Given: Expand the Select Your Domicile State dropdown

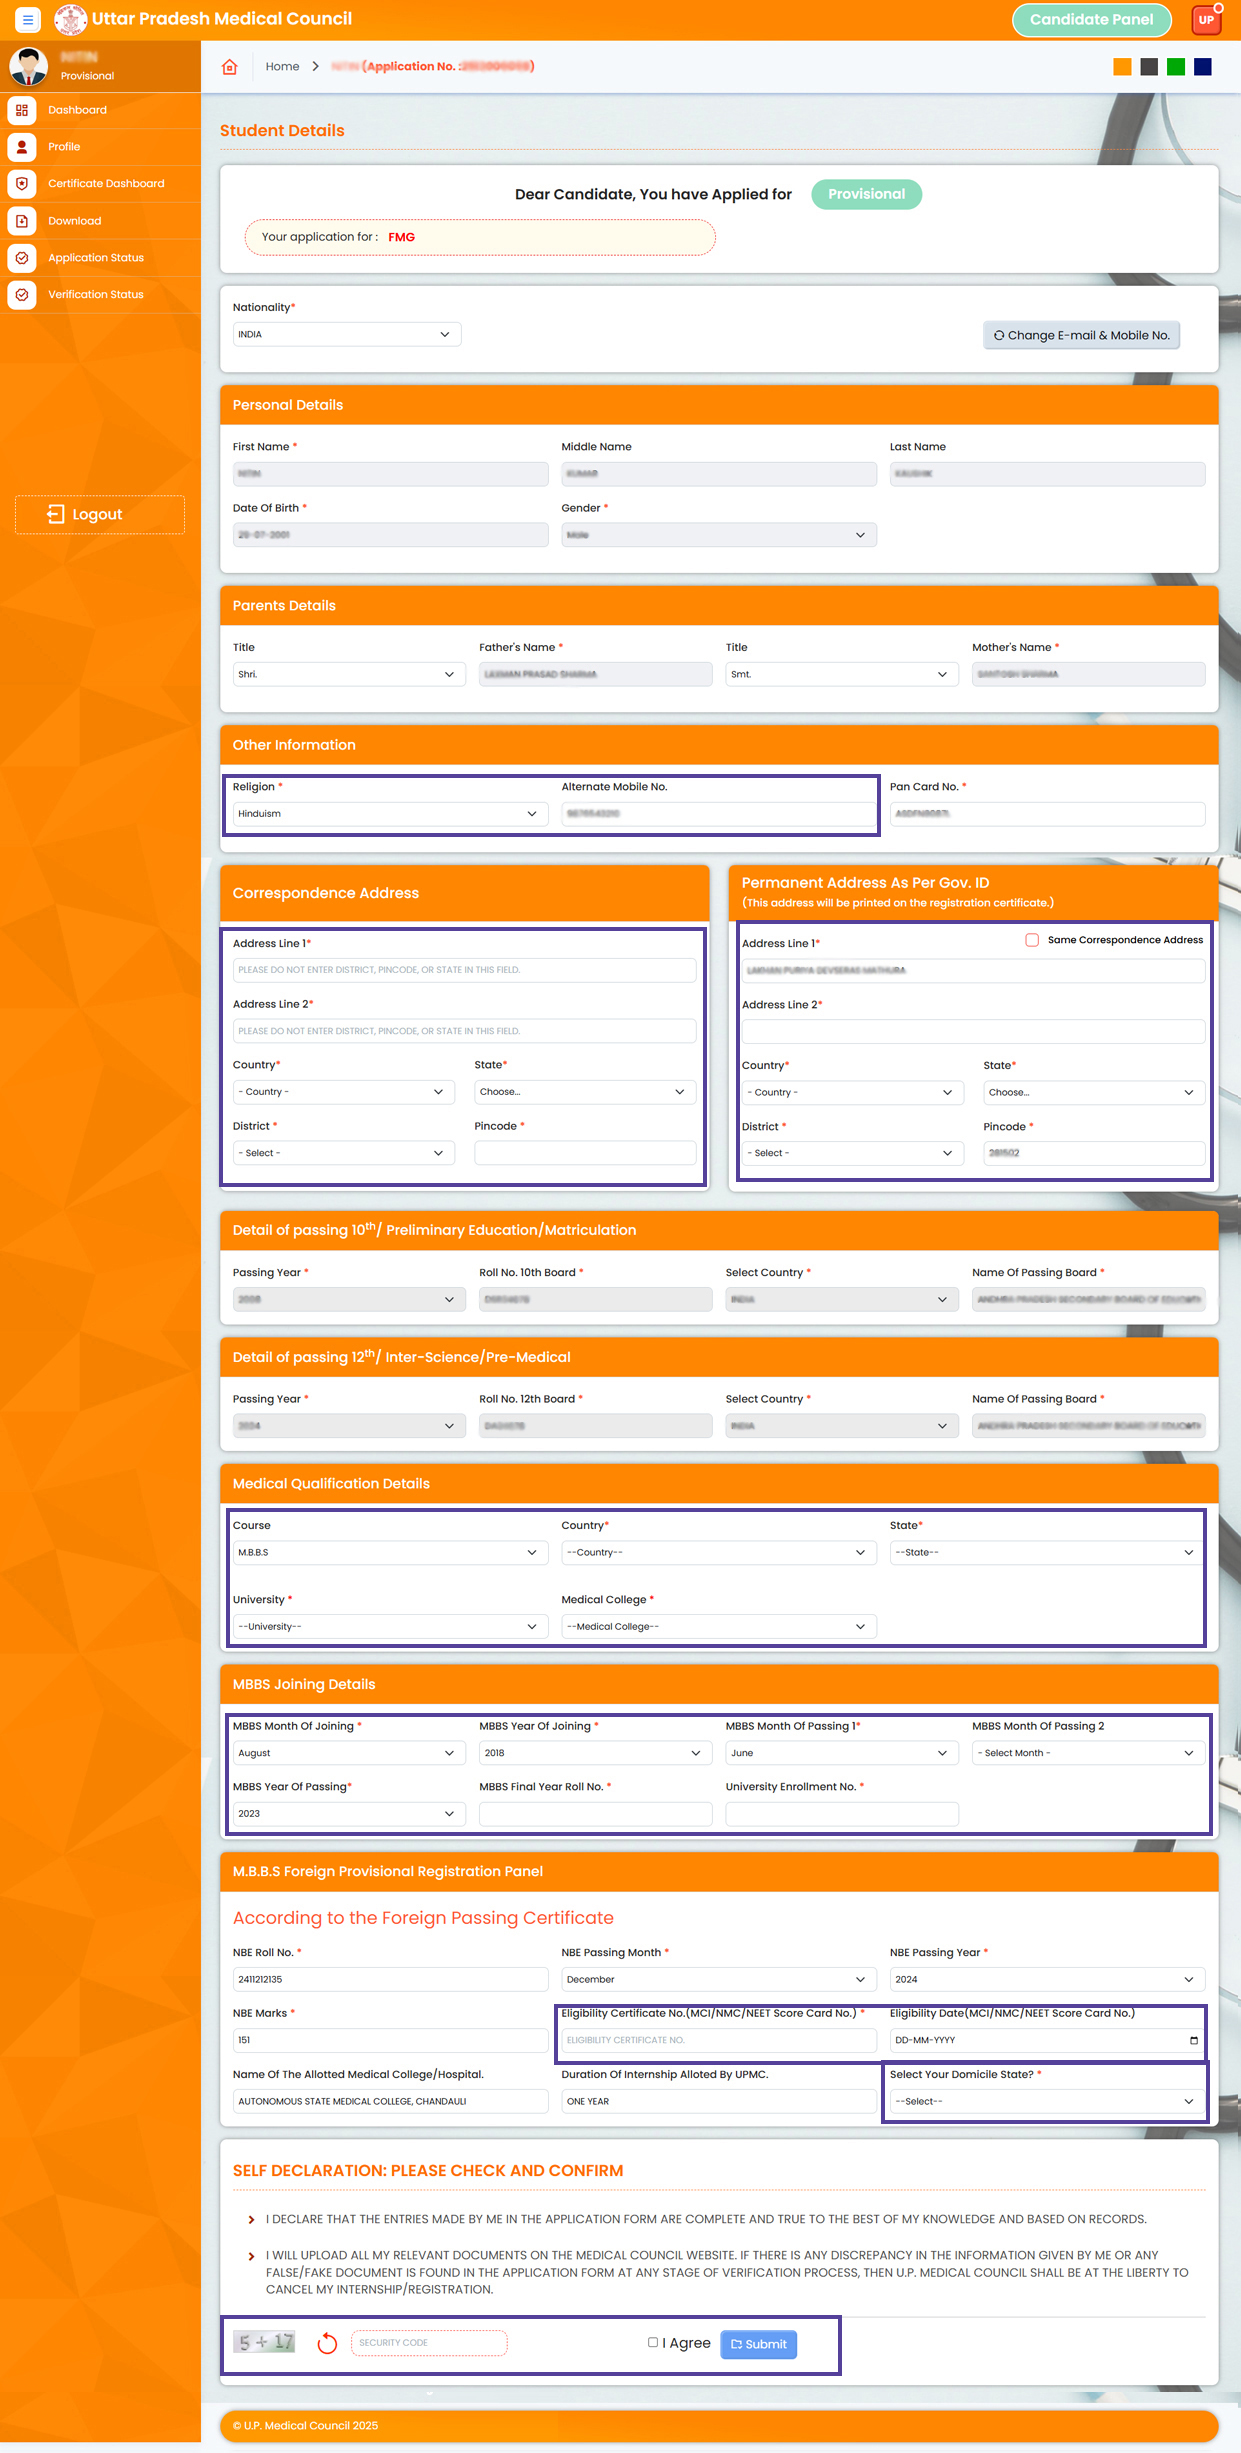Looking at the screenshot, I should click(x=1046, y=2101).
